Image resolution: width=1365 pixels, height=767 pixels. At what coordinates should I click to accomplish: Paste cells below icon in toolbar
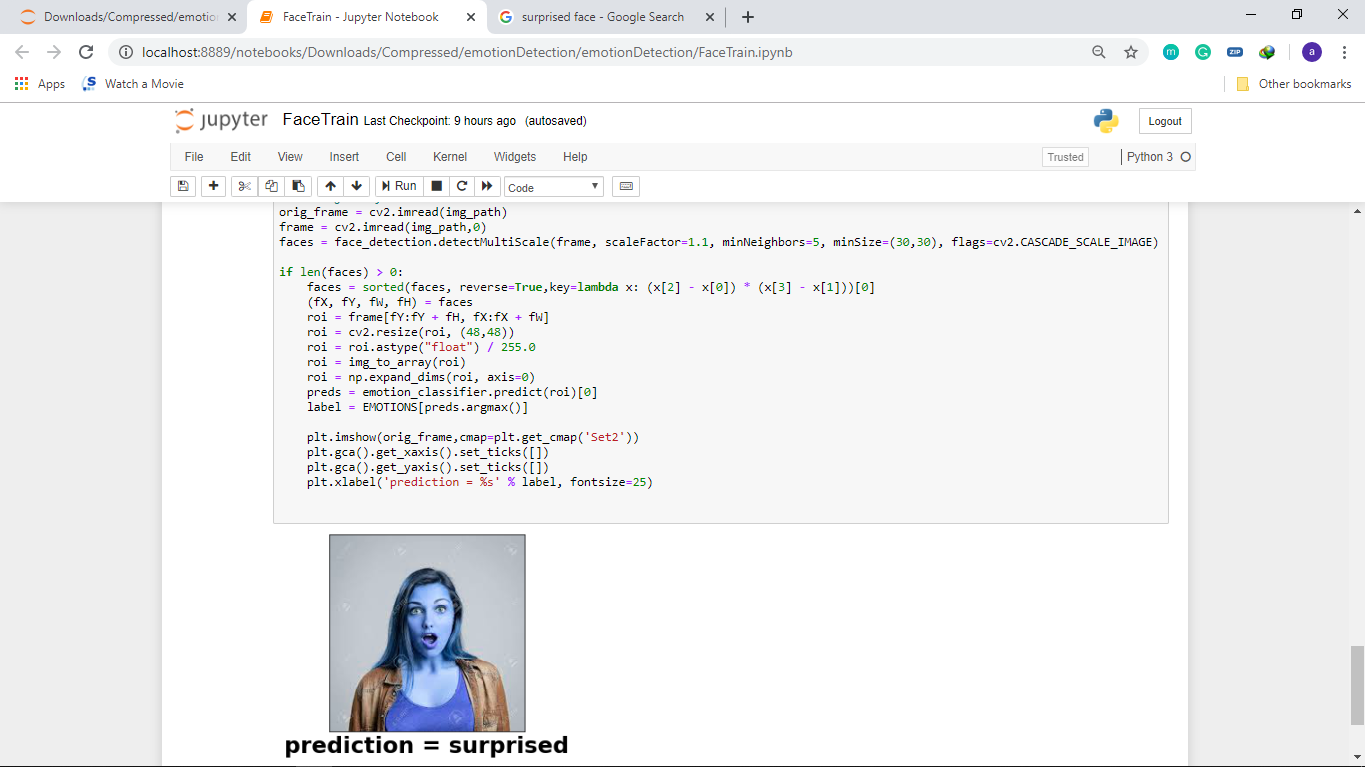point(298,186)
